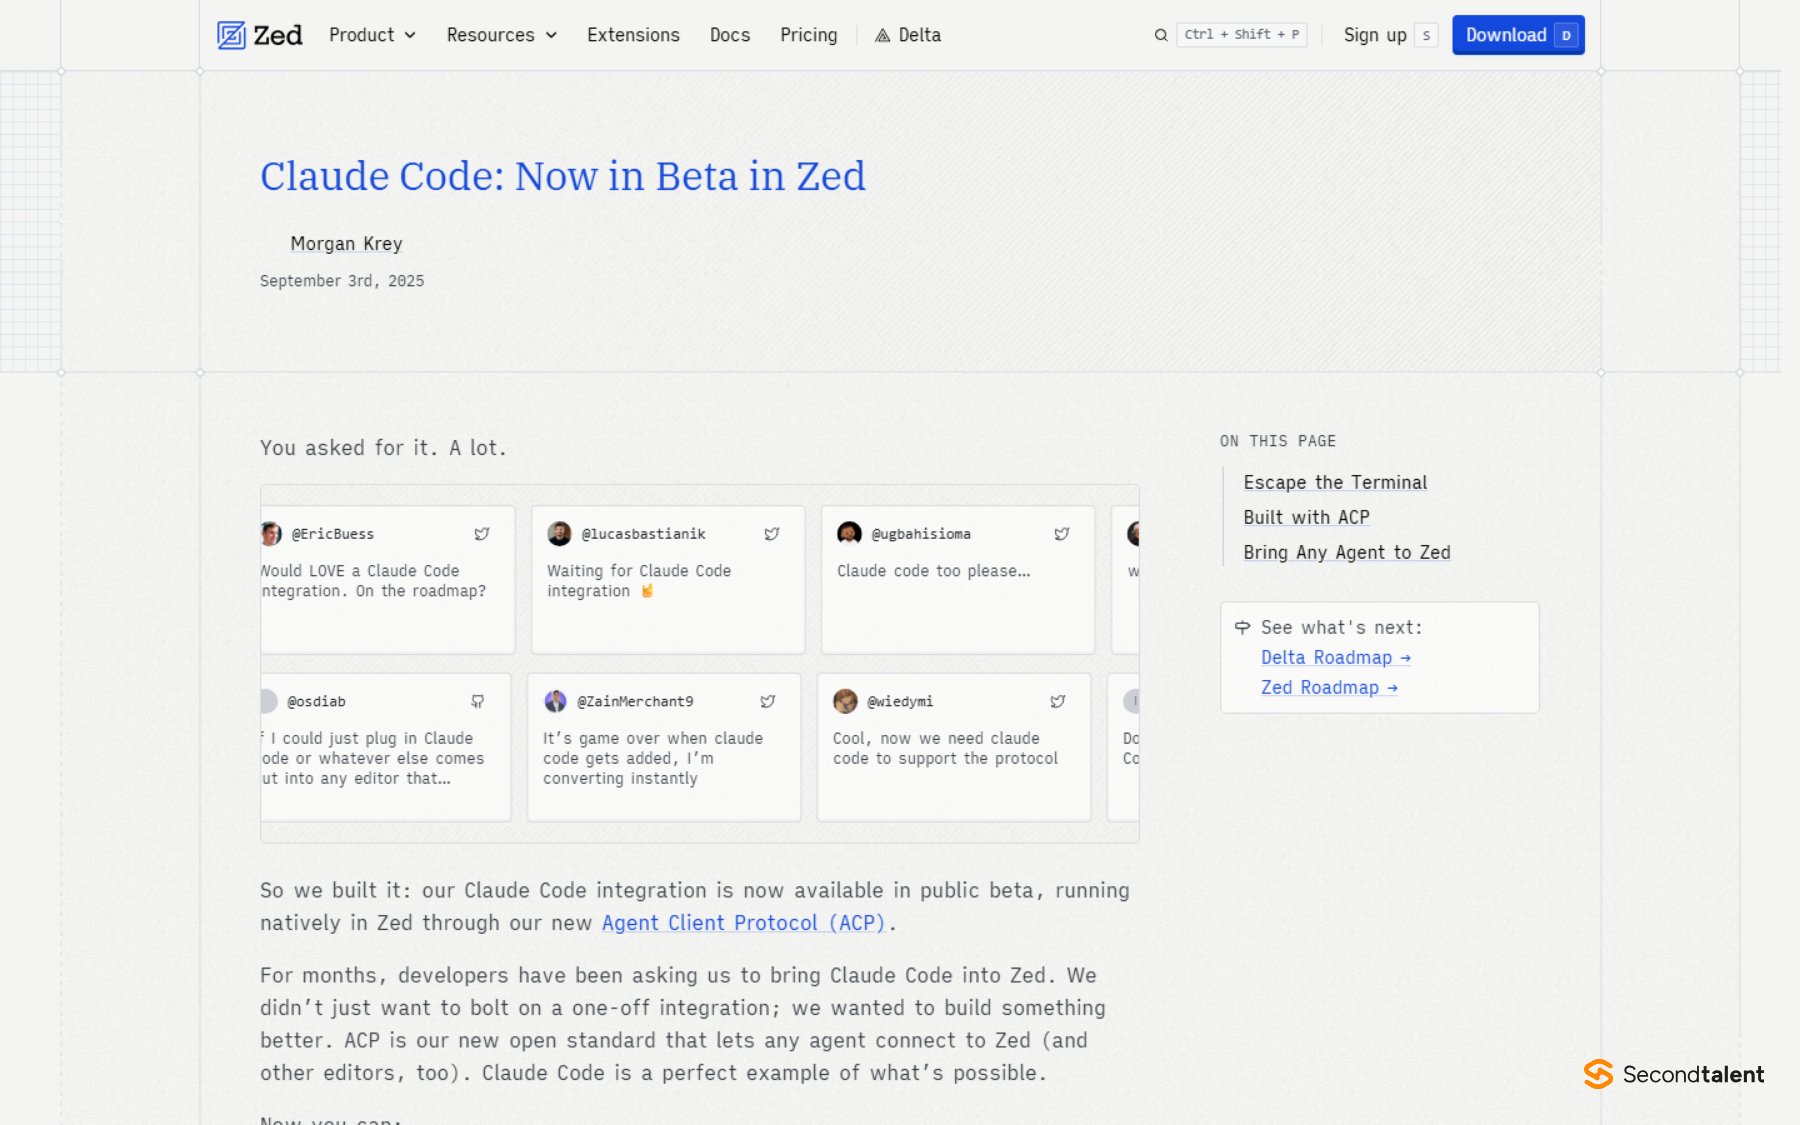Jump to Escape the Terminal section
The image size is (1800, 1125).
pyautogui.click(x=1335, y=482)
